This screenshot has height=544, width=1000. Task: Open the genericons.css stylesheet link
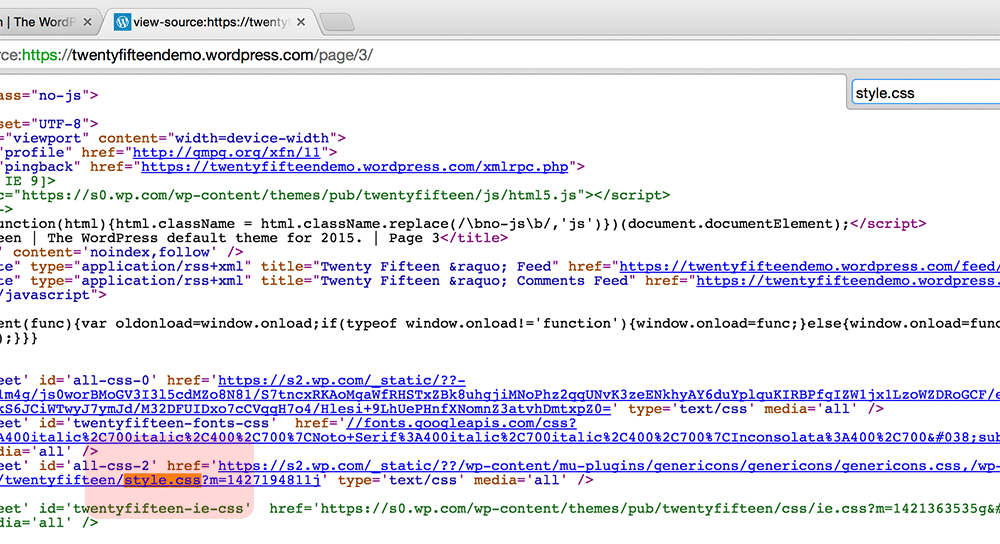tap(609, 466)
